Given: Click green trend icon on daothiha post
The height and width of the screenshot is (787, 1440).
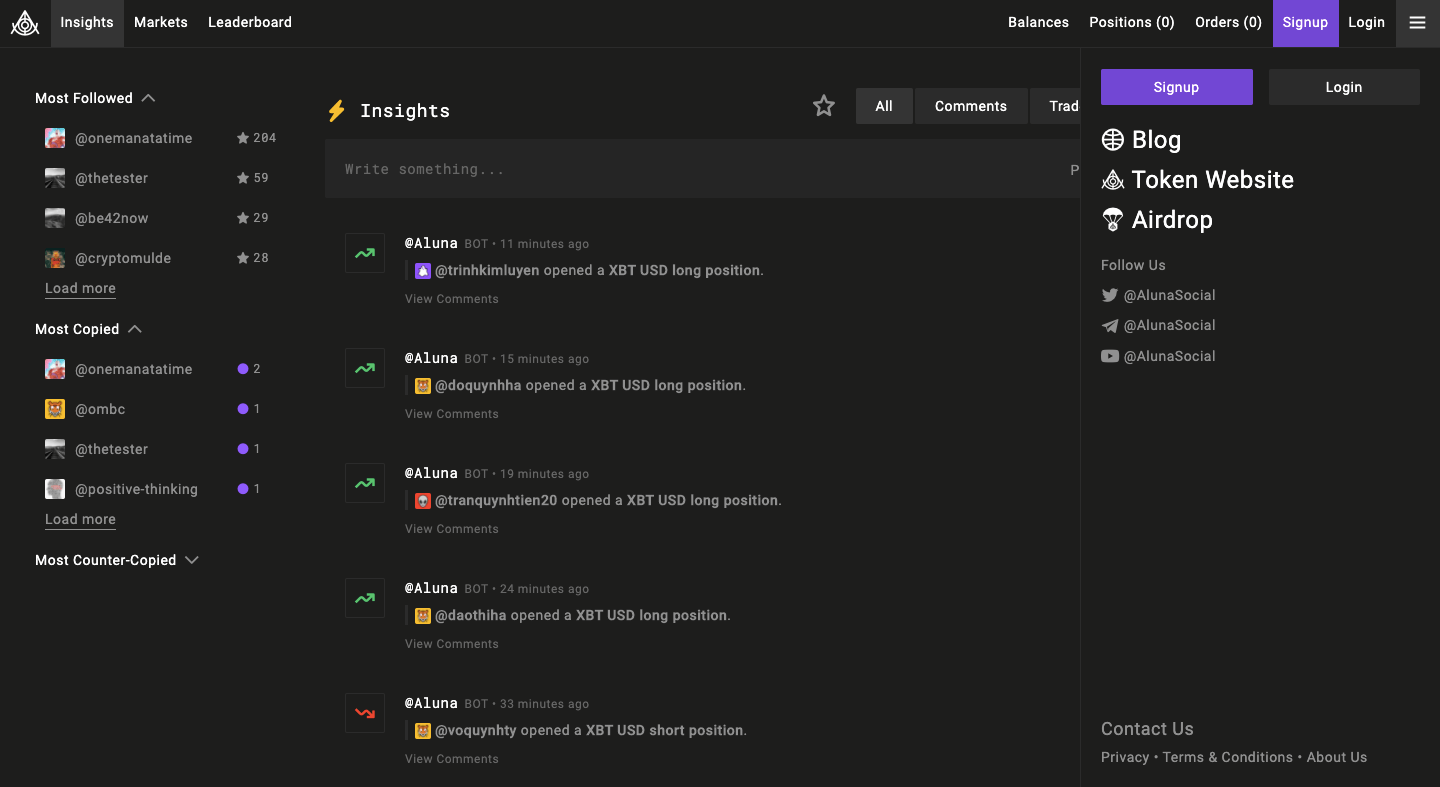Looking at the screenshot, I should point(365,599).
